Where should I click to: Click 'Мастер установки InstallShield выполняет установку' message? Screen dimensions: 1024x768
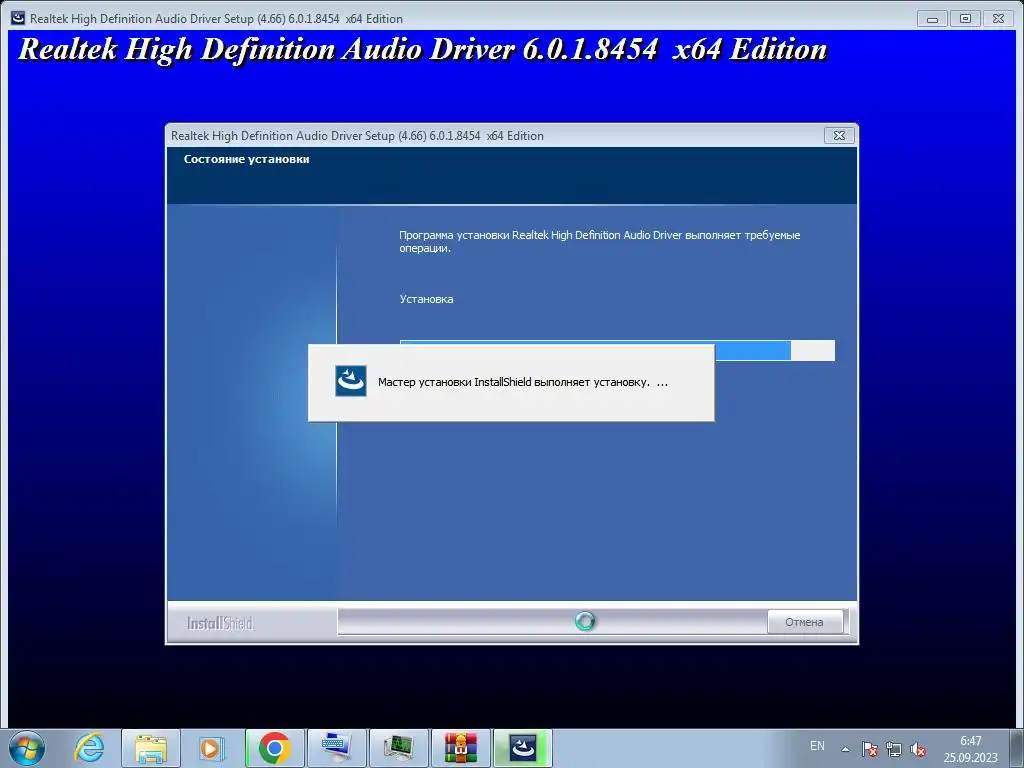tap(522, 382)
